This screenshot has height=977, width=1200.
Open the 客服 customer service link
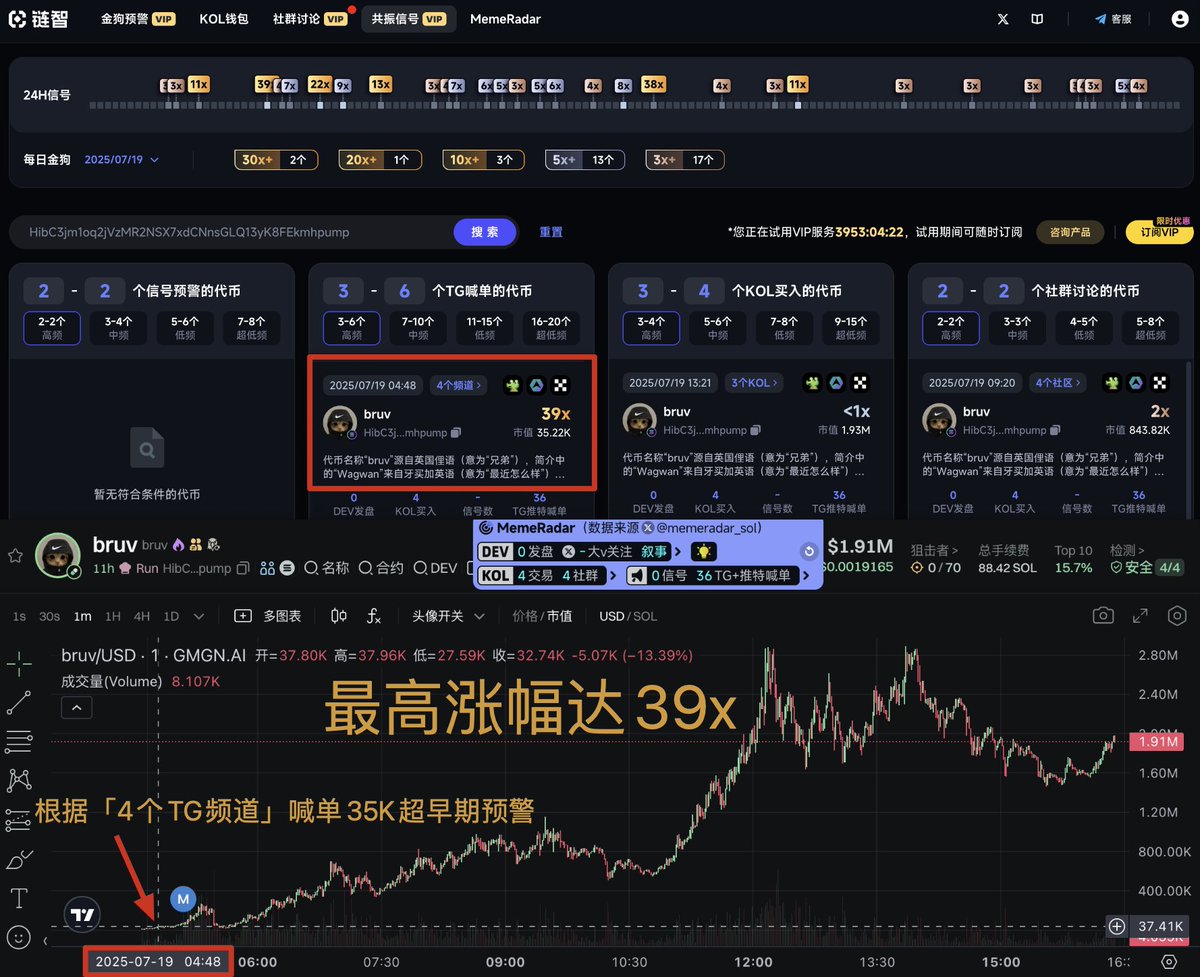[x=1113, y=19]
